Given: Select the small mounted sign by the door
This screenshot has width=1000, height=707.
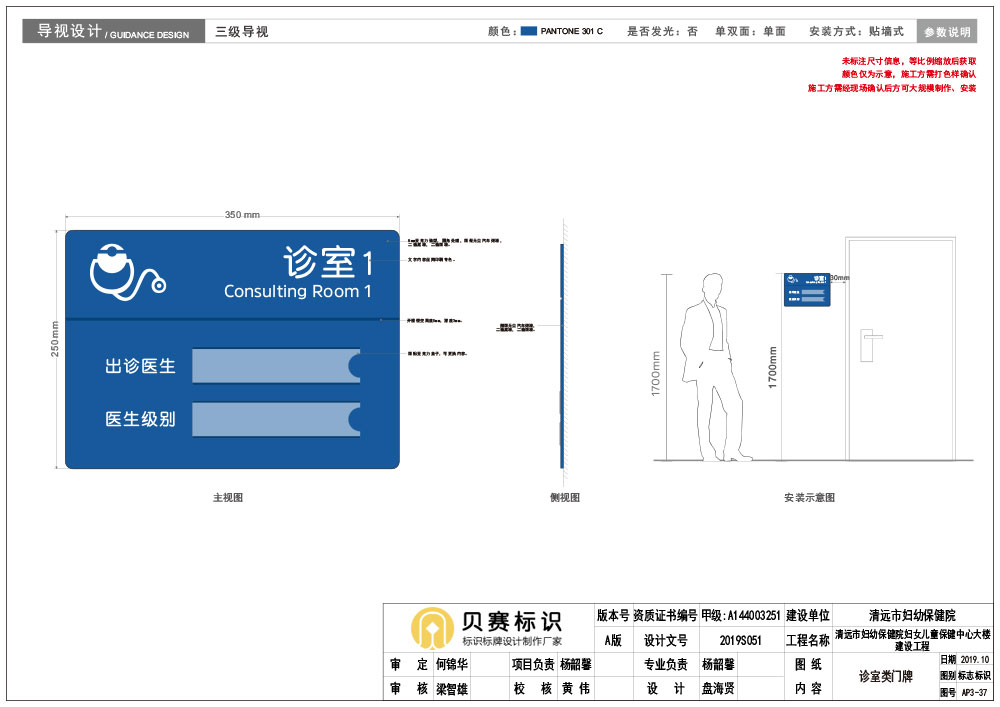Looking at the screenshot, I should click(x=807, y=288).
